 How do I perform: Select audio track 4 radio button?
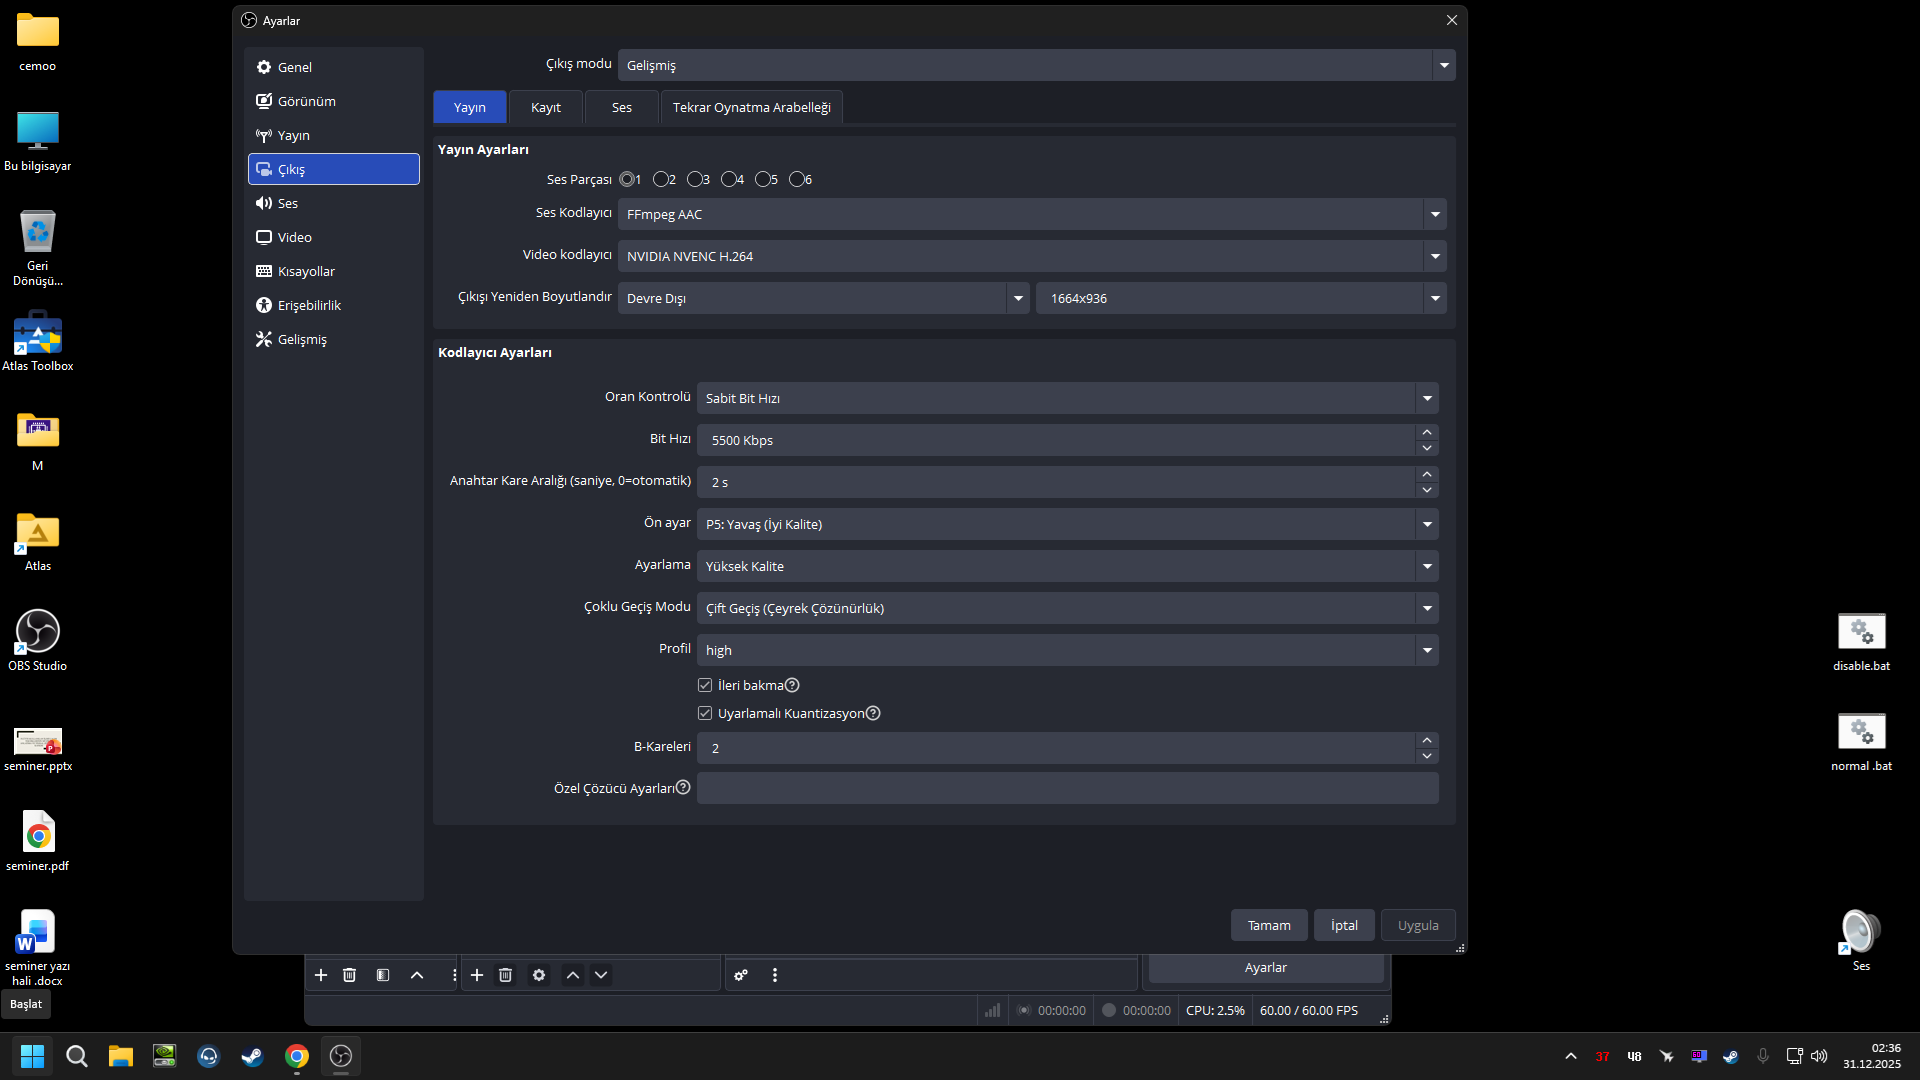[729, 179]
